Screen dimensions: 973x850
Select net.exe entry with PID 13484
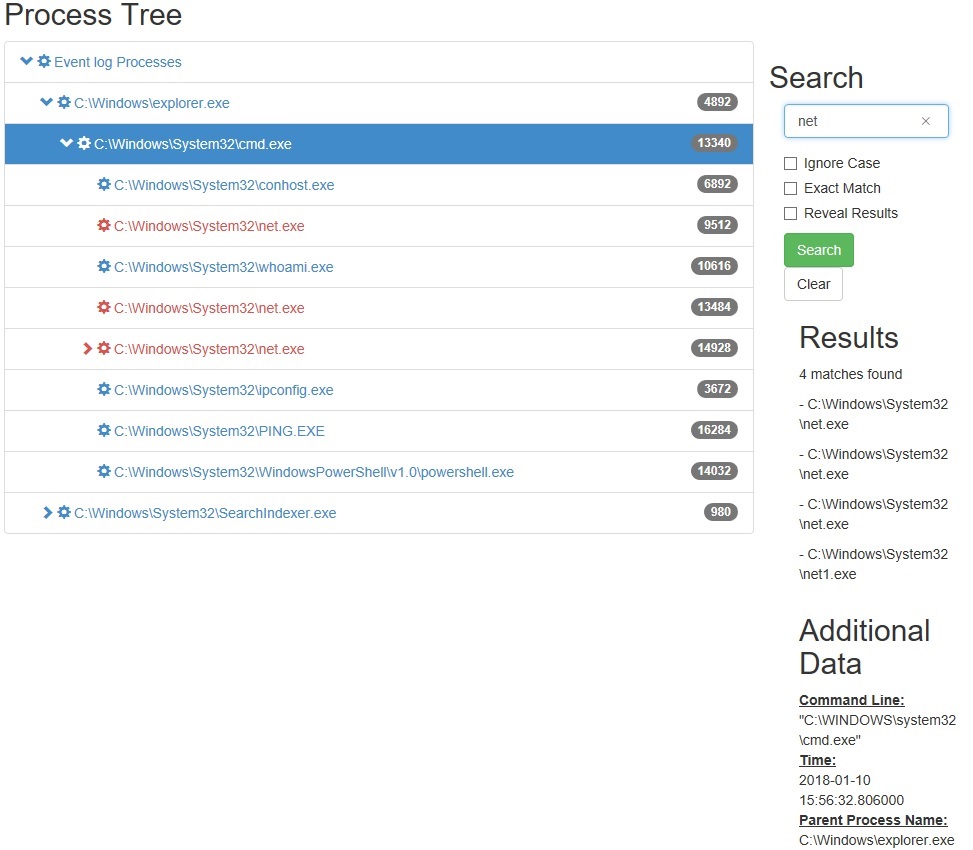209,308
